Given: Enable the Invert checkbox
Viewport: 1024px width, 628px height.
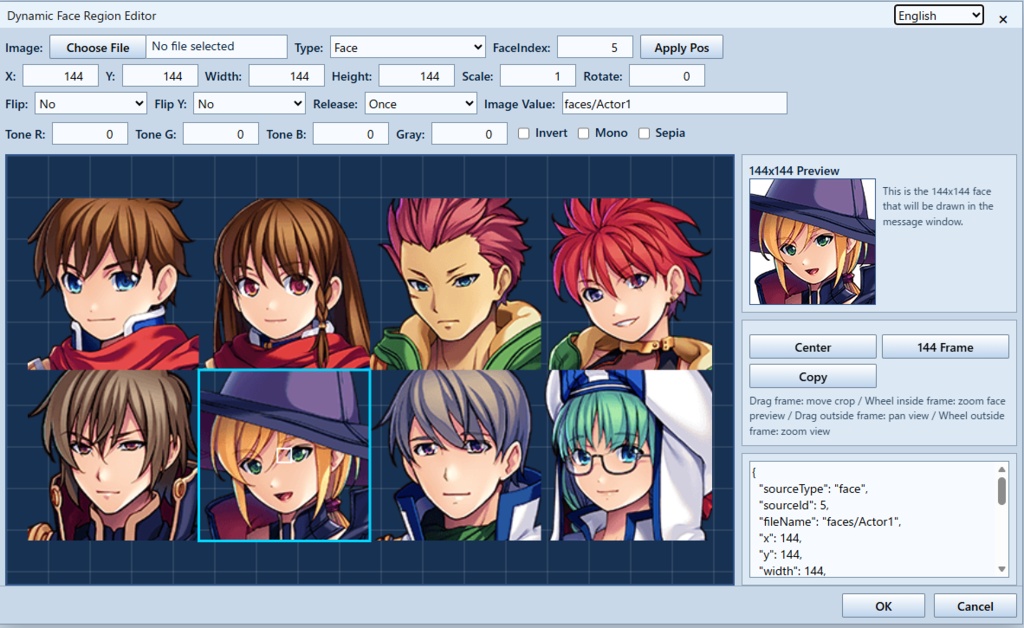Looking at the screenshot, I should pyautogui.click(x=524, y=133).
